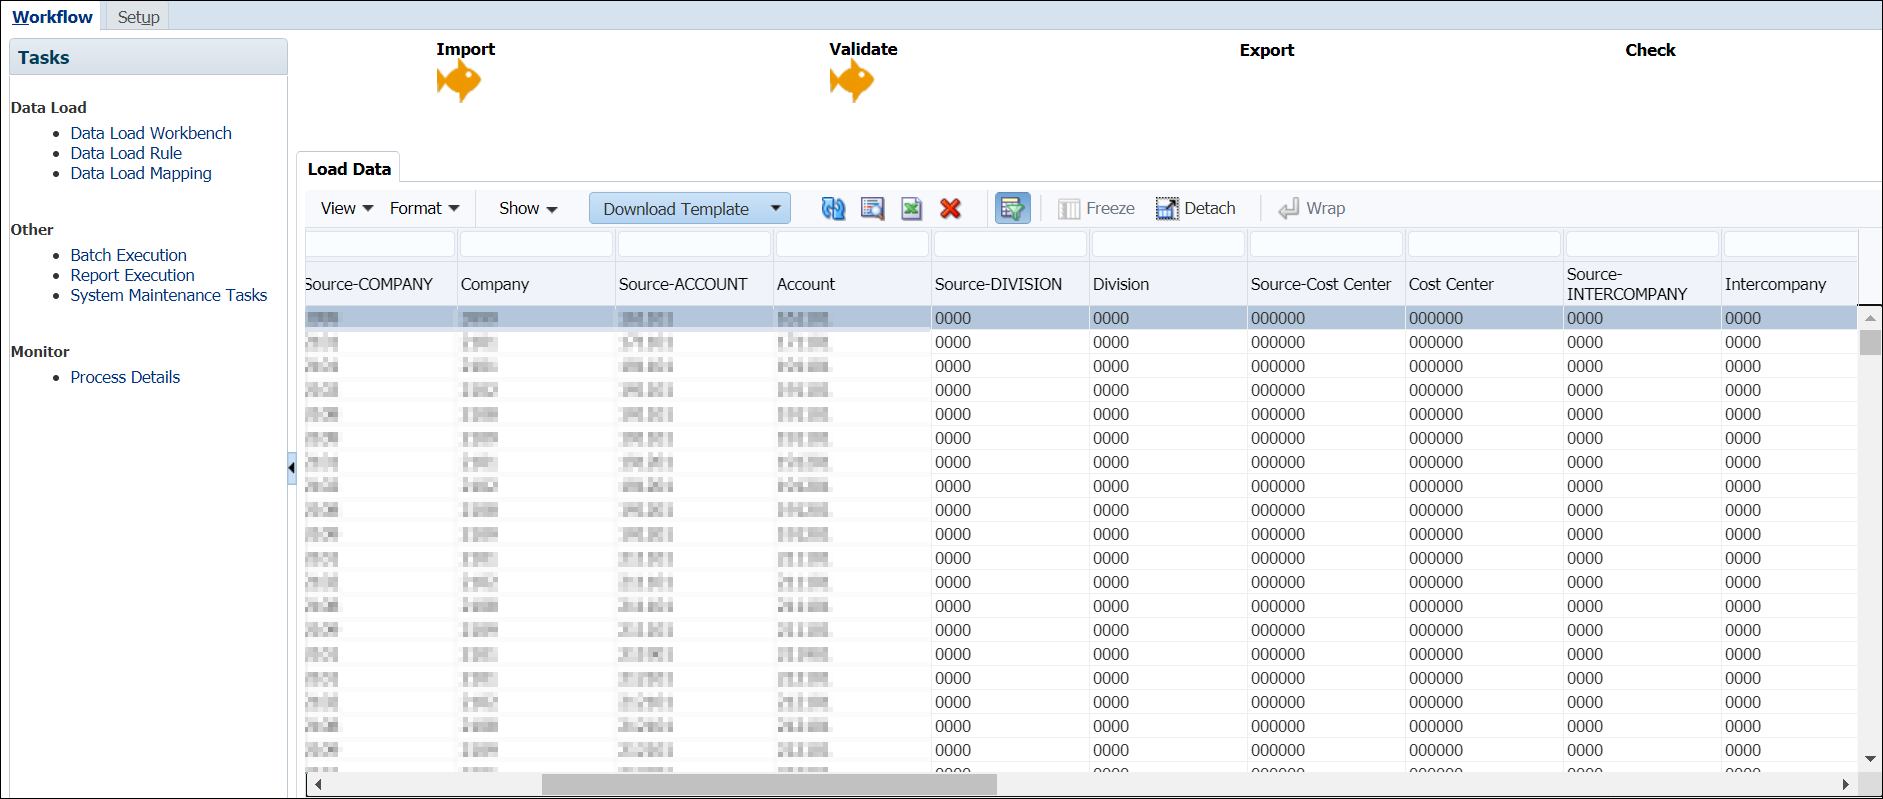Click filter field above Source-Cost Center column

pyautogui.click(x=1326, y=243)
